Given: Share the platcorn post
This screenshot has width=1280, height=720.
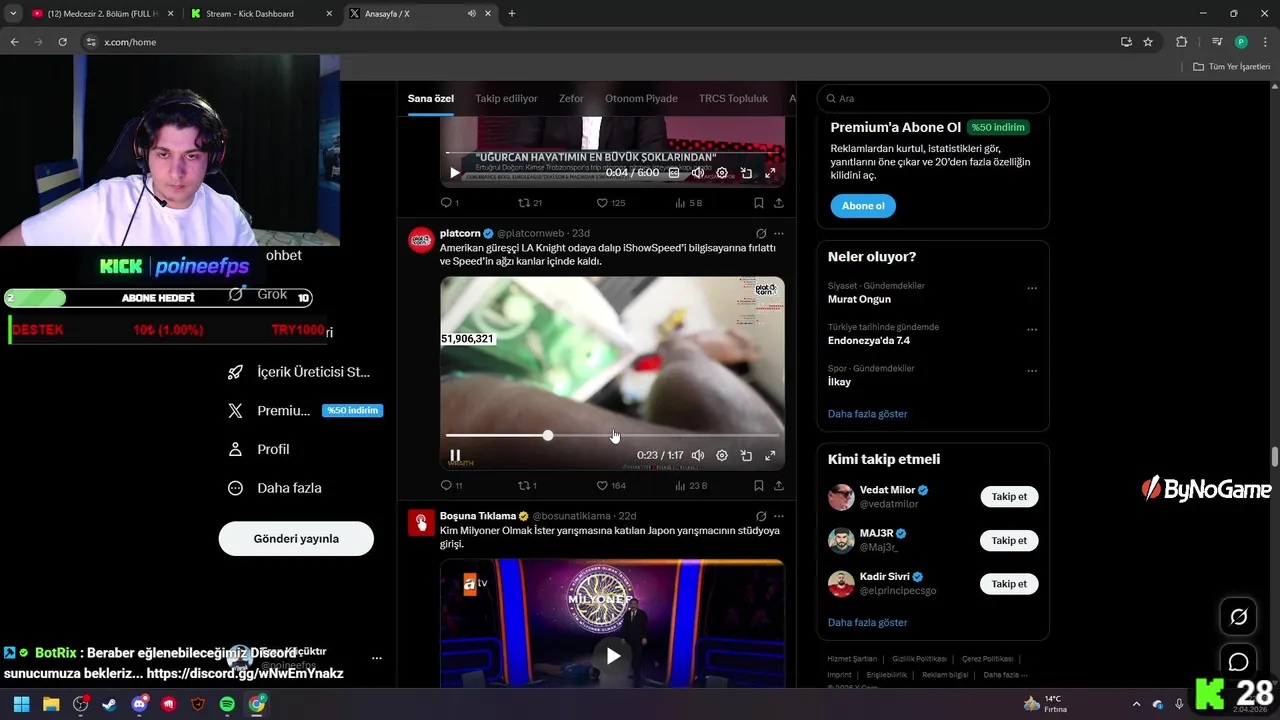Looking at the screenshot, I should pyautogui.click(x=778, y=485).
